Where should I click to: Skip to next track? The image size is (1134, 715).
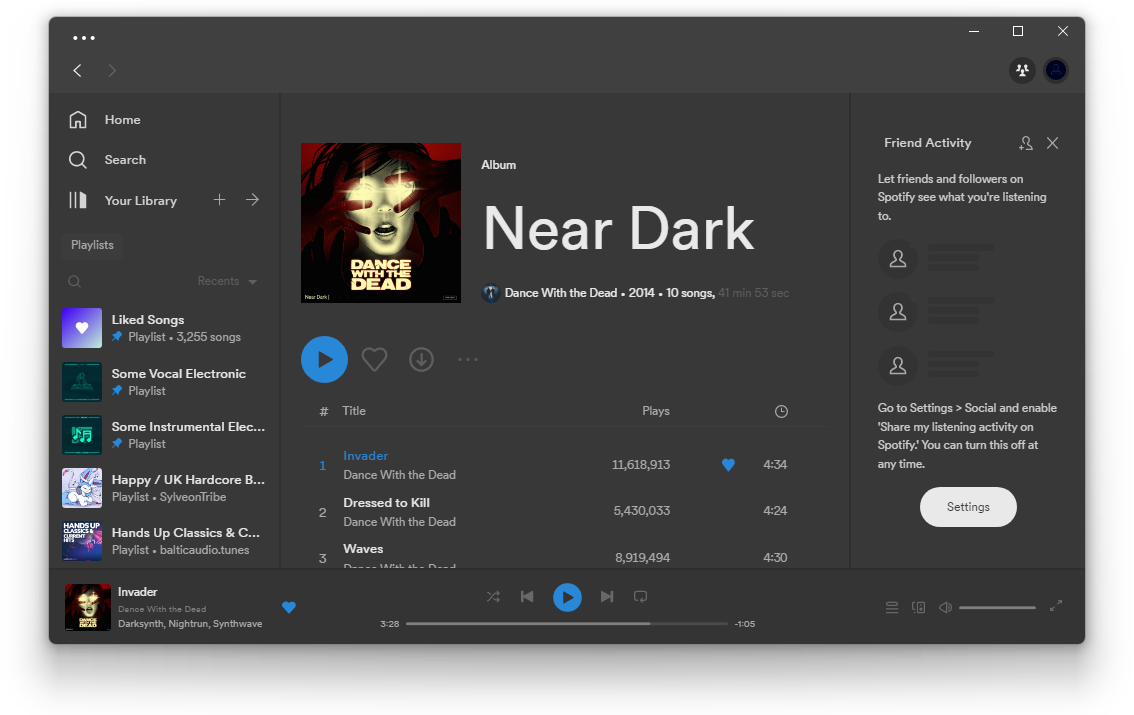click(x=607, y=596)
